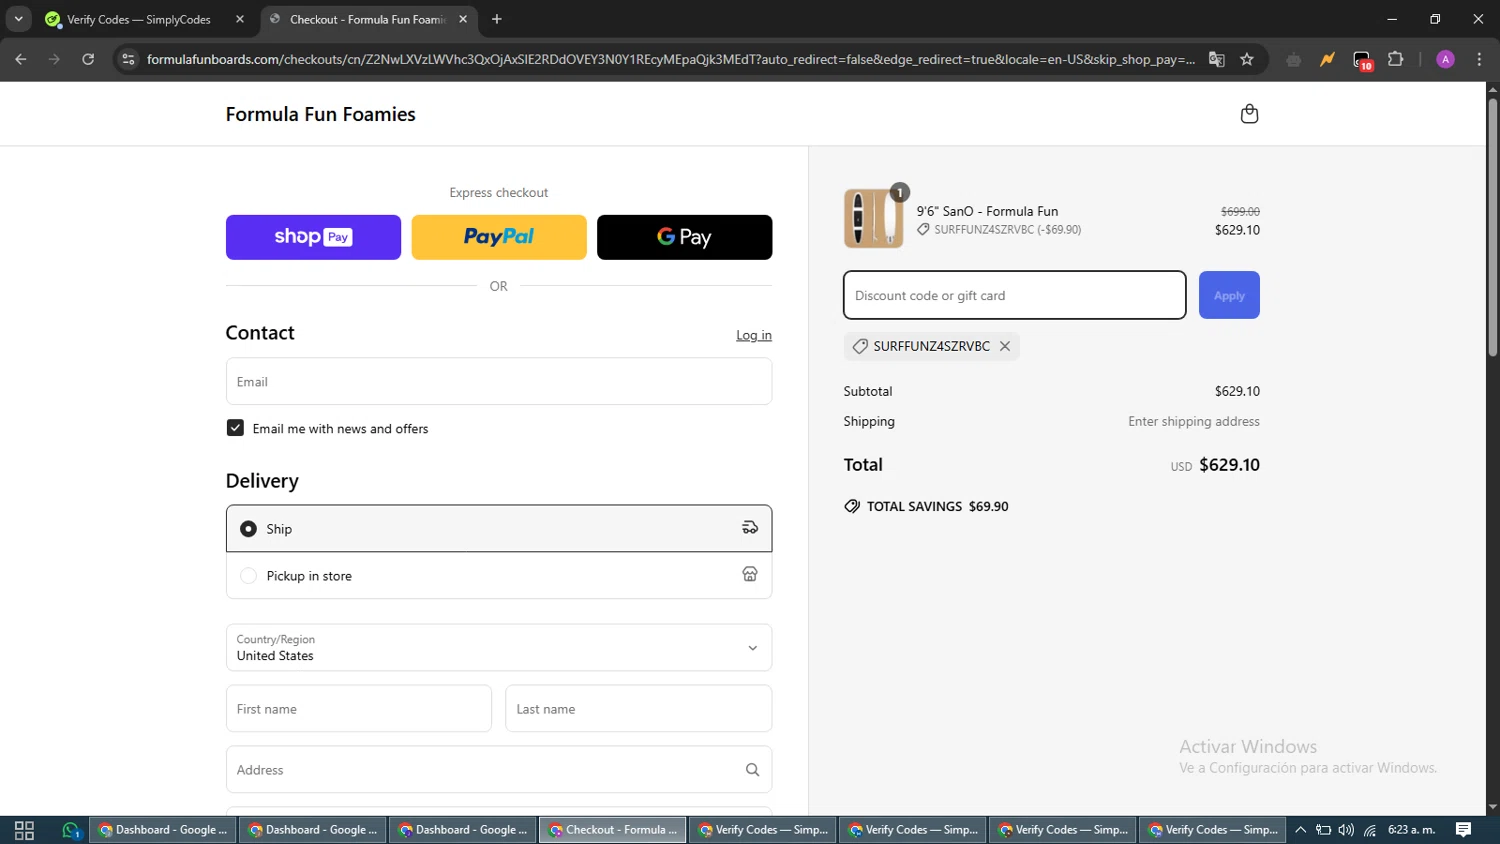
Task: Open the tab search dropdown arrow
Action: (18, 19)
